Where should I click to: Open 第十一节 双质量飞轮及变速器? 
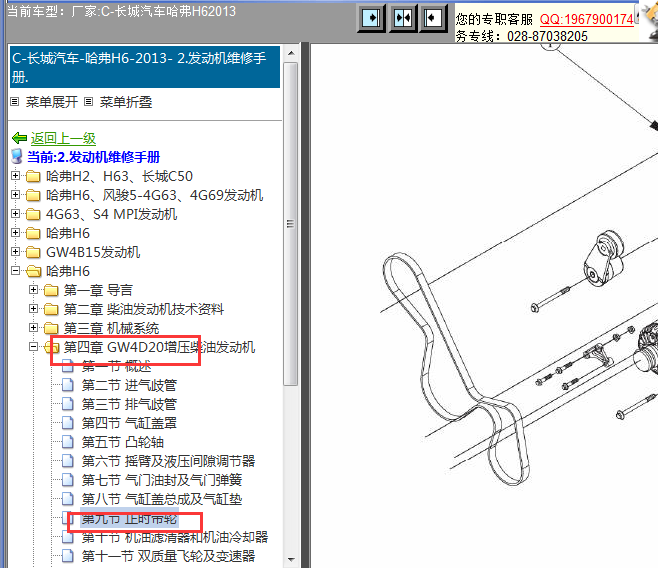point(168,556)
